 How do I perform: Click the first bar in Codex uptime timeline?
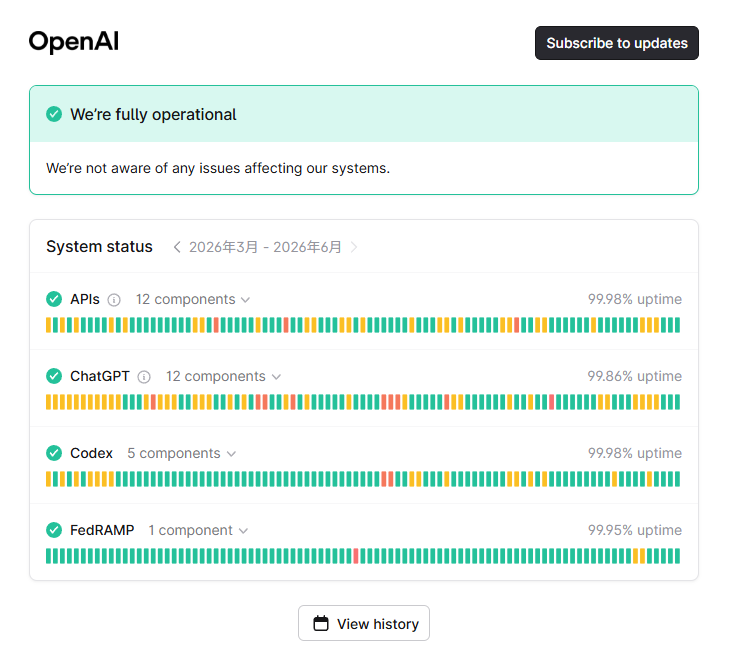point(49,479)
